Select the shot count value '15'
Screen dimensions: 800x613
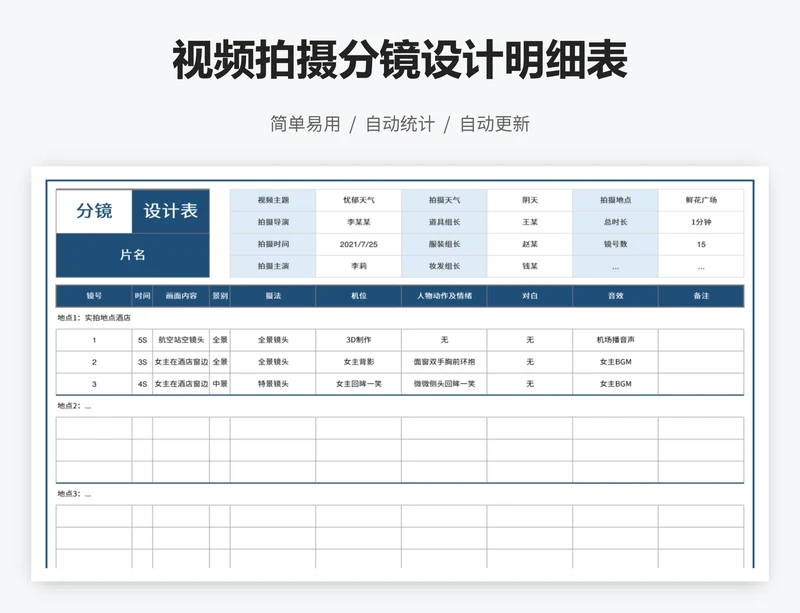701,244
